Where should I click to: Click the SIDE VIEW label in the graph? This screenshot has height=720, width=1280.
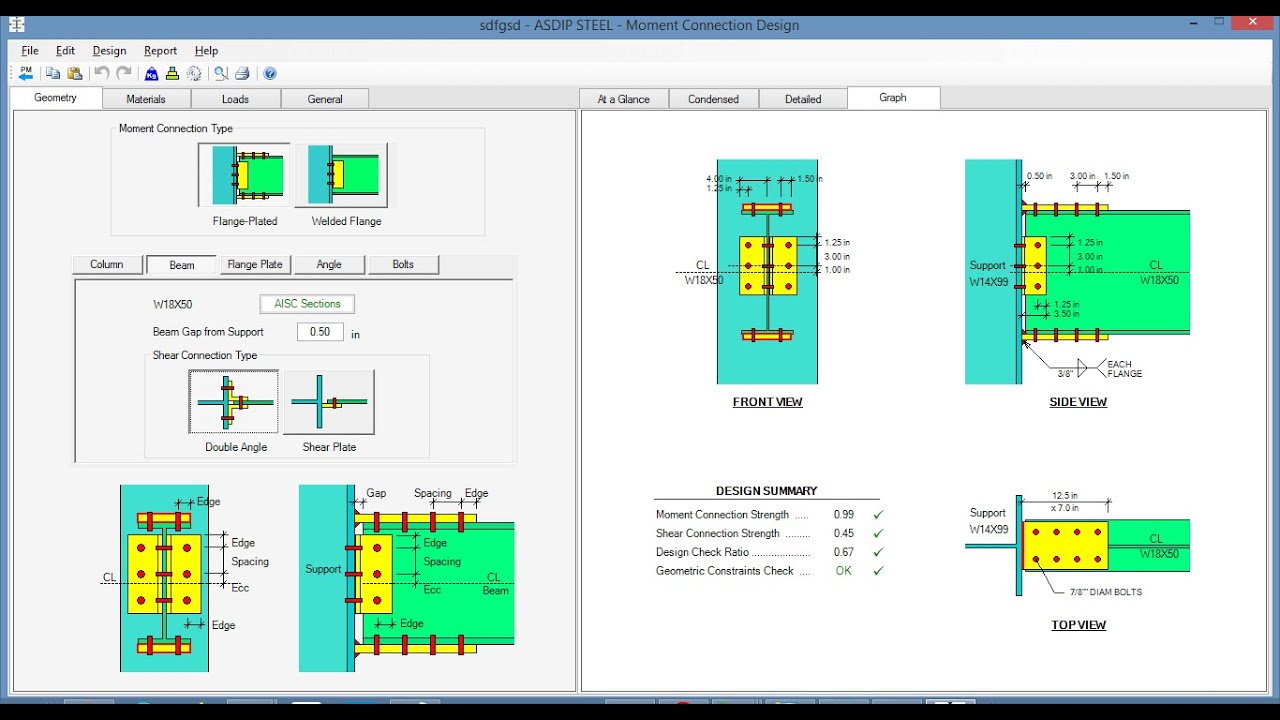tap(1078, 402)
